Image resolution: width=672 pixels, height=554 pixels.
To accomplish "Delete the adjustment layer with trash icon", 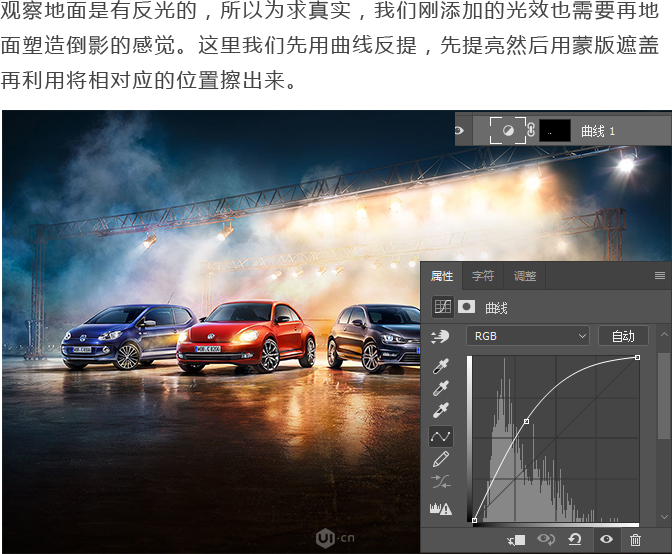I will [635, 540].
